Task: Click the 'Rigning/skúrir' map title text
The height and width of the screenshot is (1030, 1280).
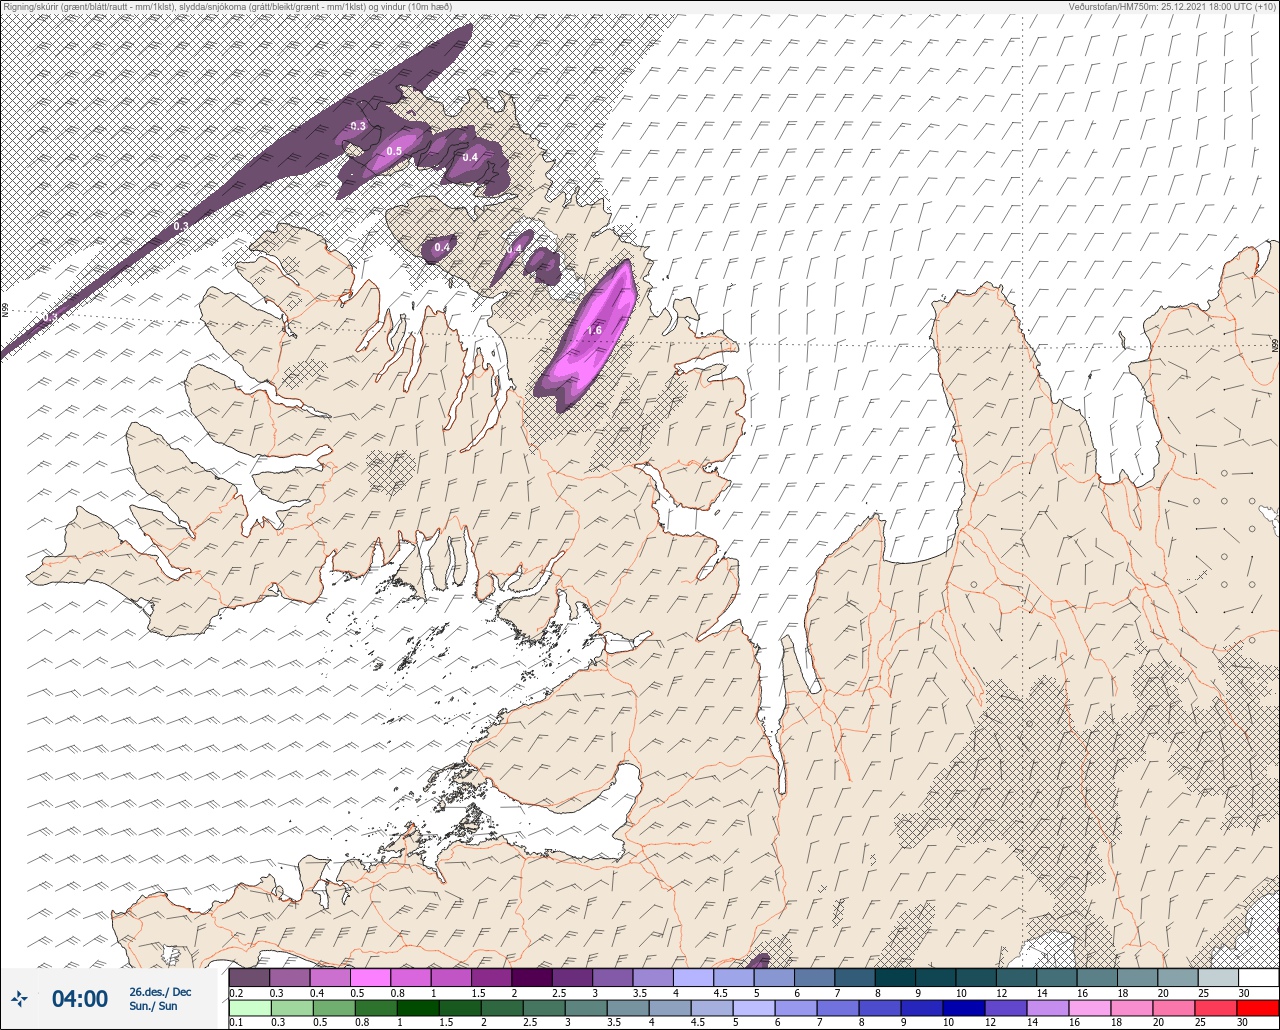Action: tap(227, 7)
